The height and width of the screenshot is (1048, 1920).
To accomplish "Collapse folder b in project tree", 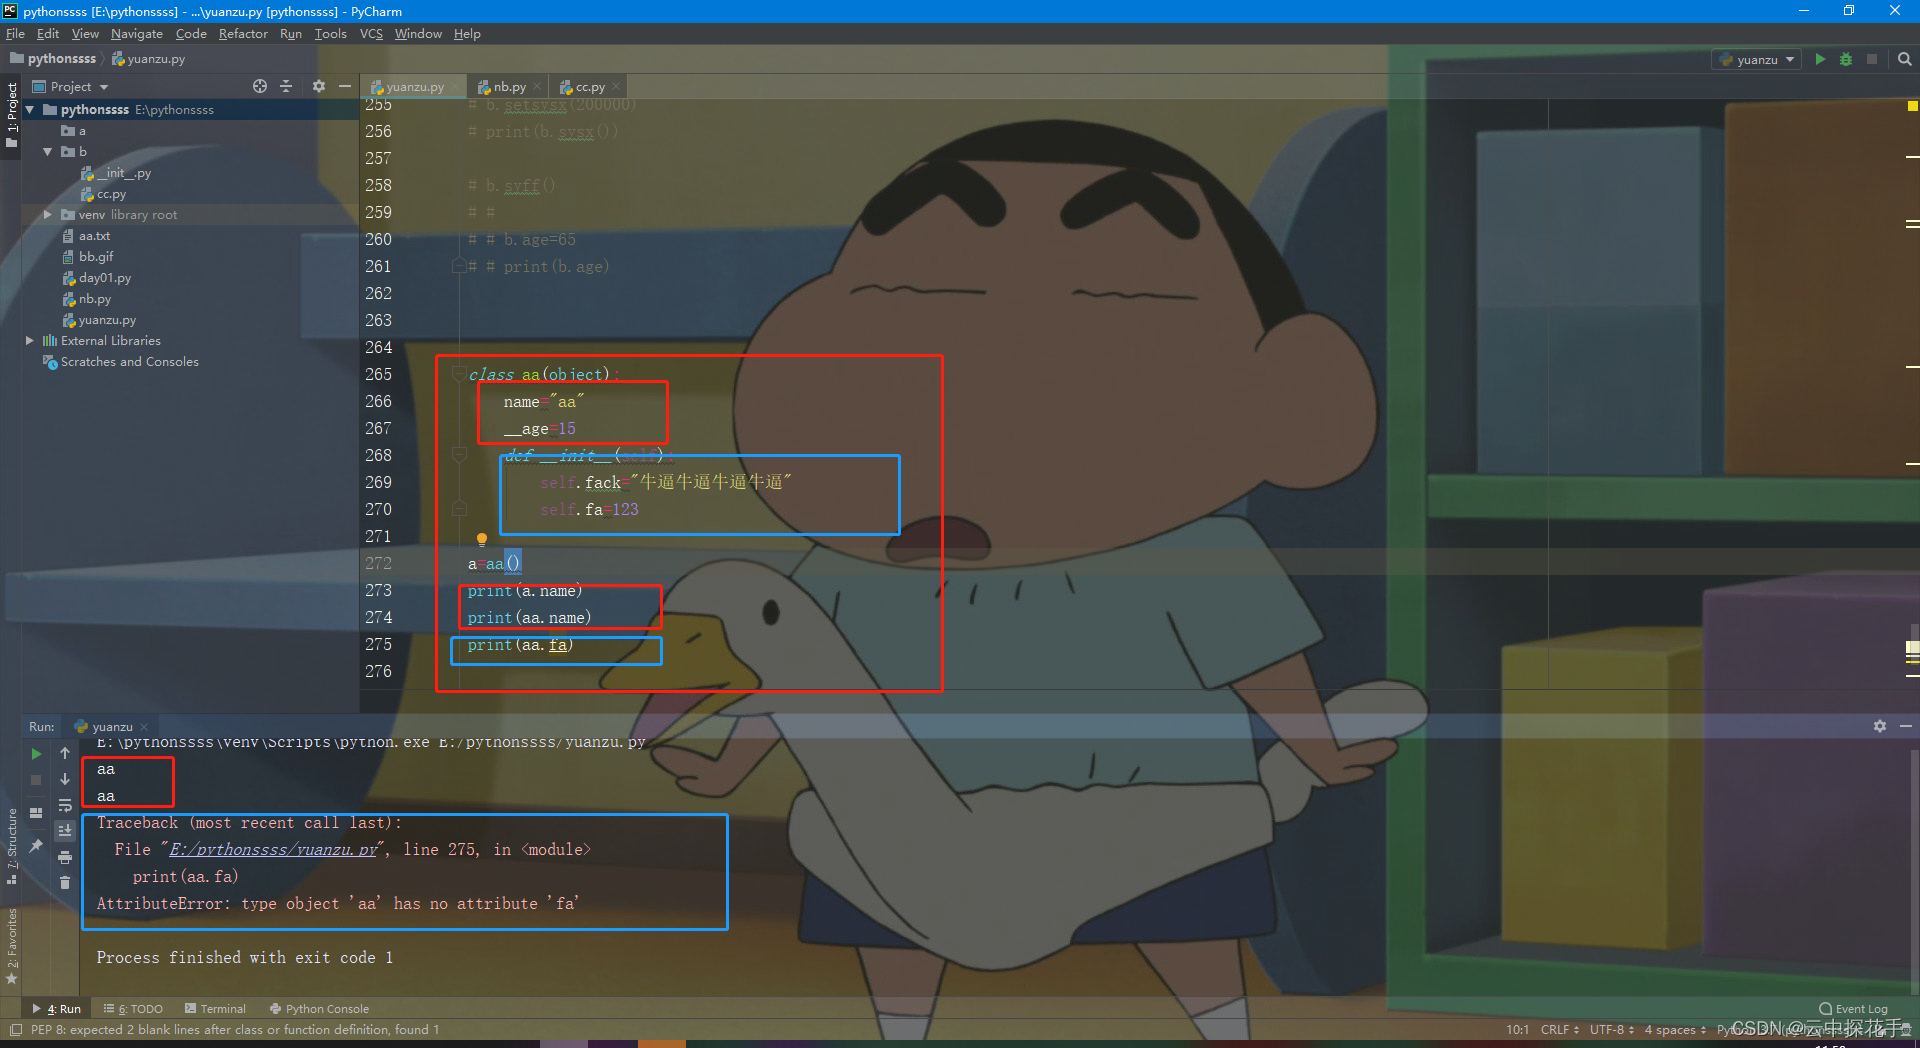I will (48, 152).
